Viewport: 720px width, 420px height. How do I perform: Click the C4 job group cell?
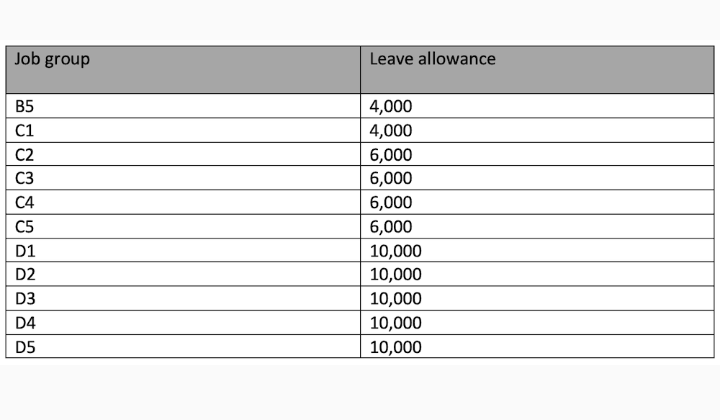(25, 202)
